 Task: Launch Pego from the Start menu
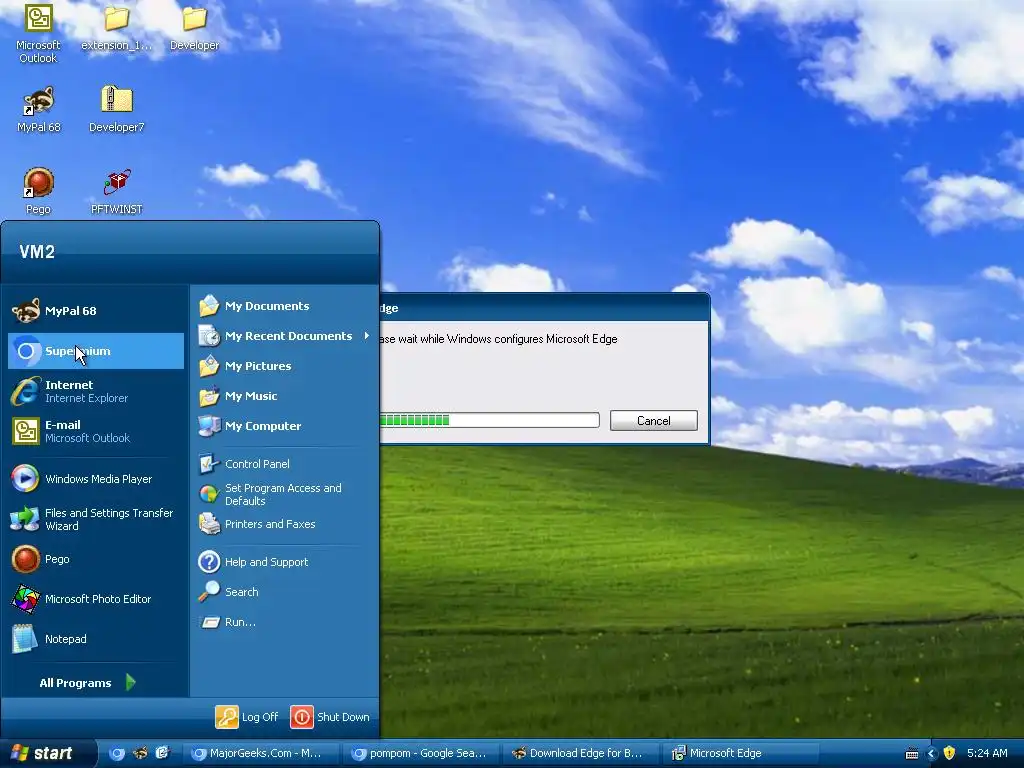pos(96,559)
